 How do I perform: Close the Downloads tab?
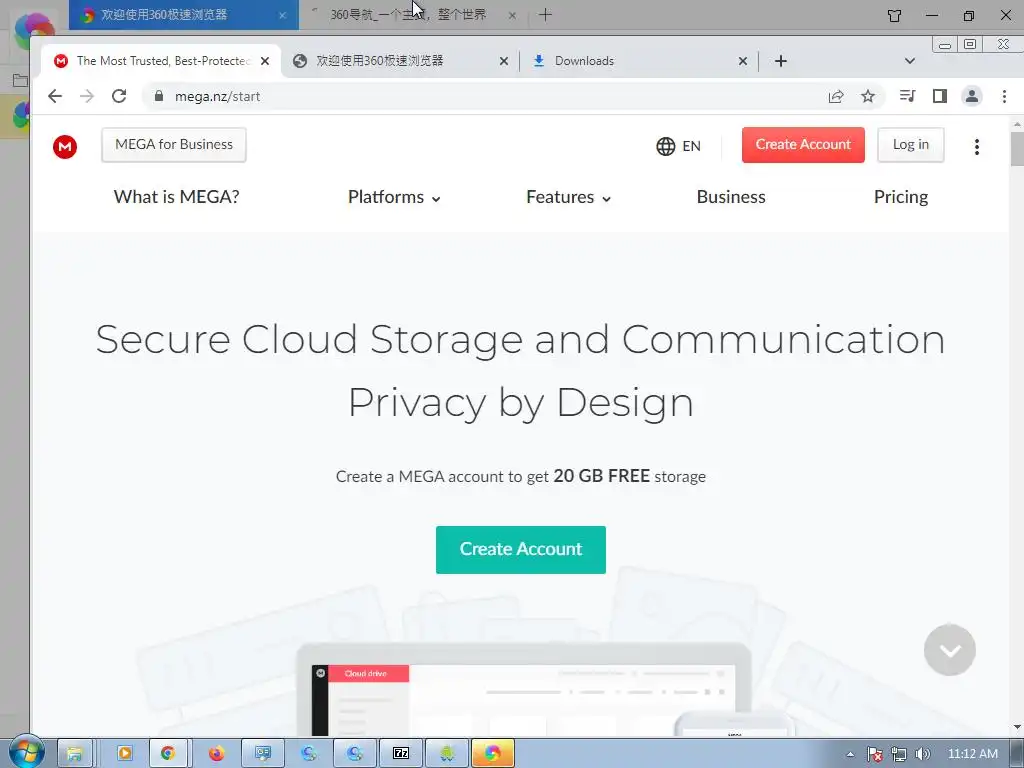click(x=743, y=61)
